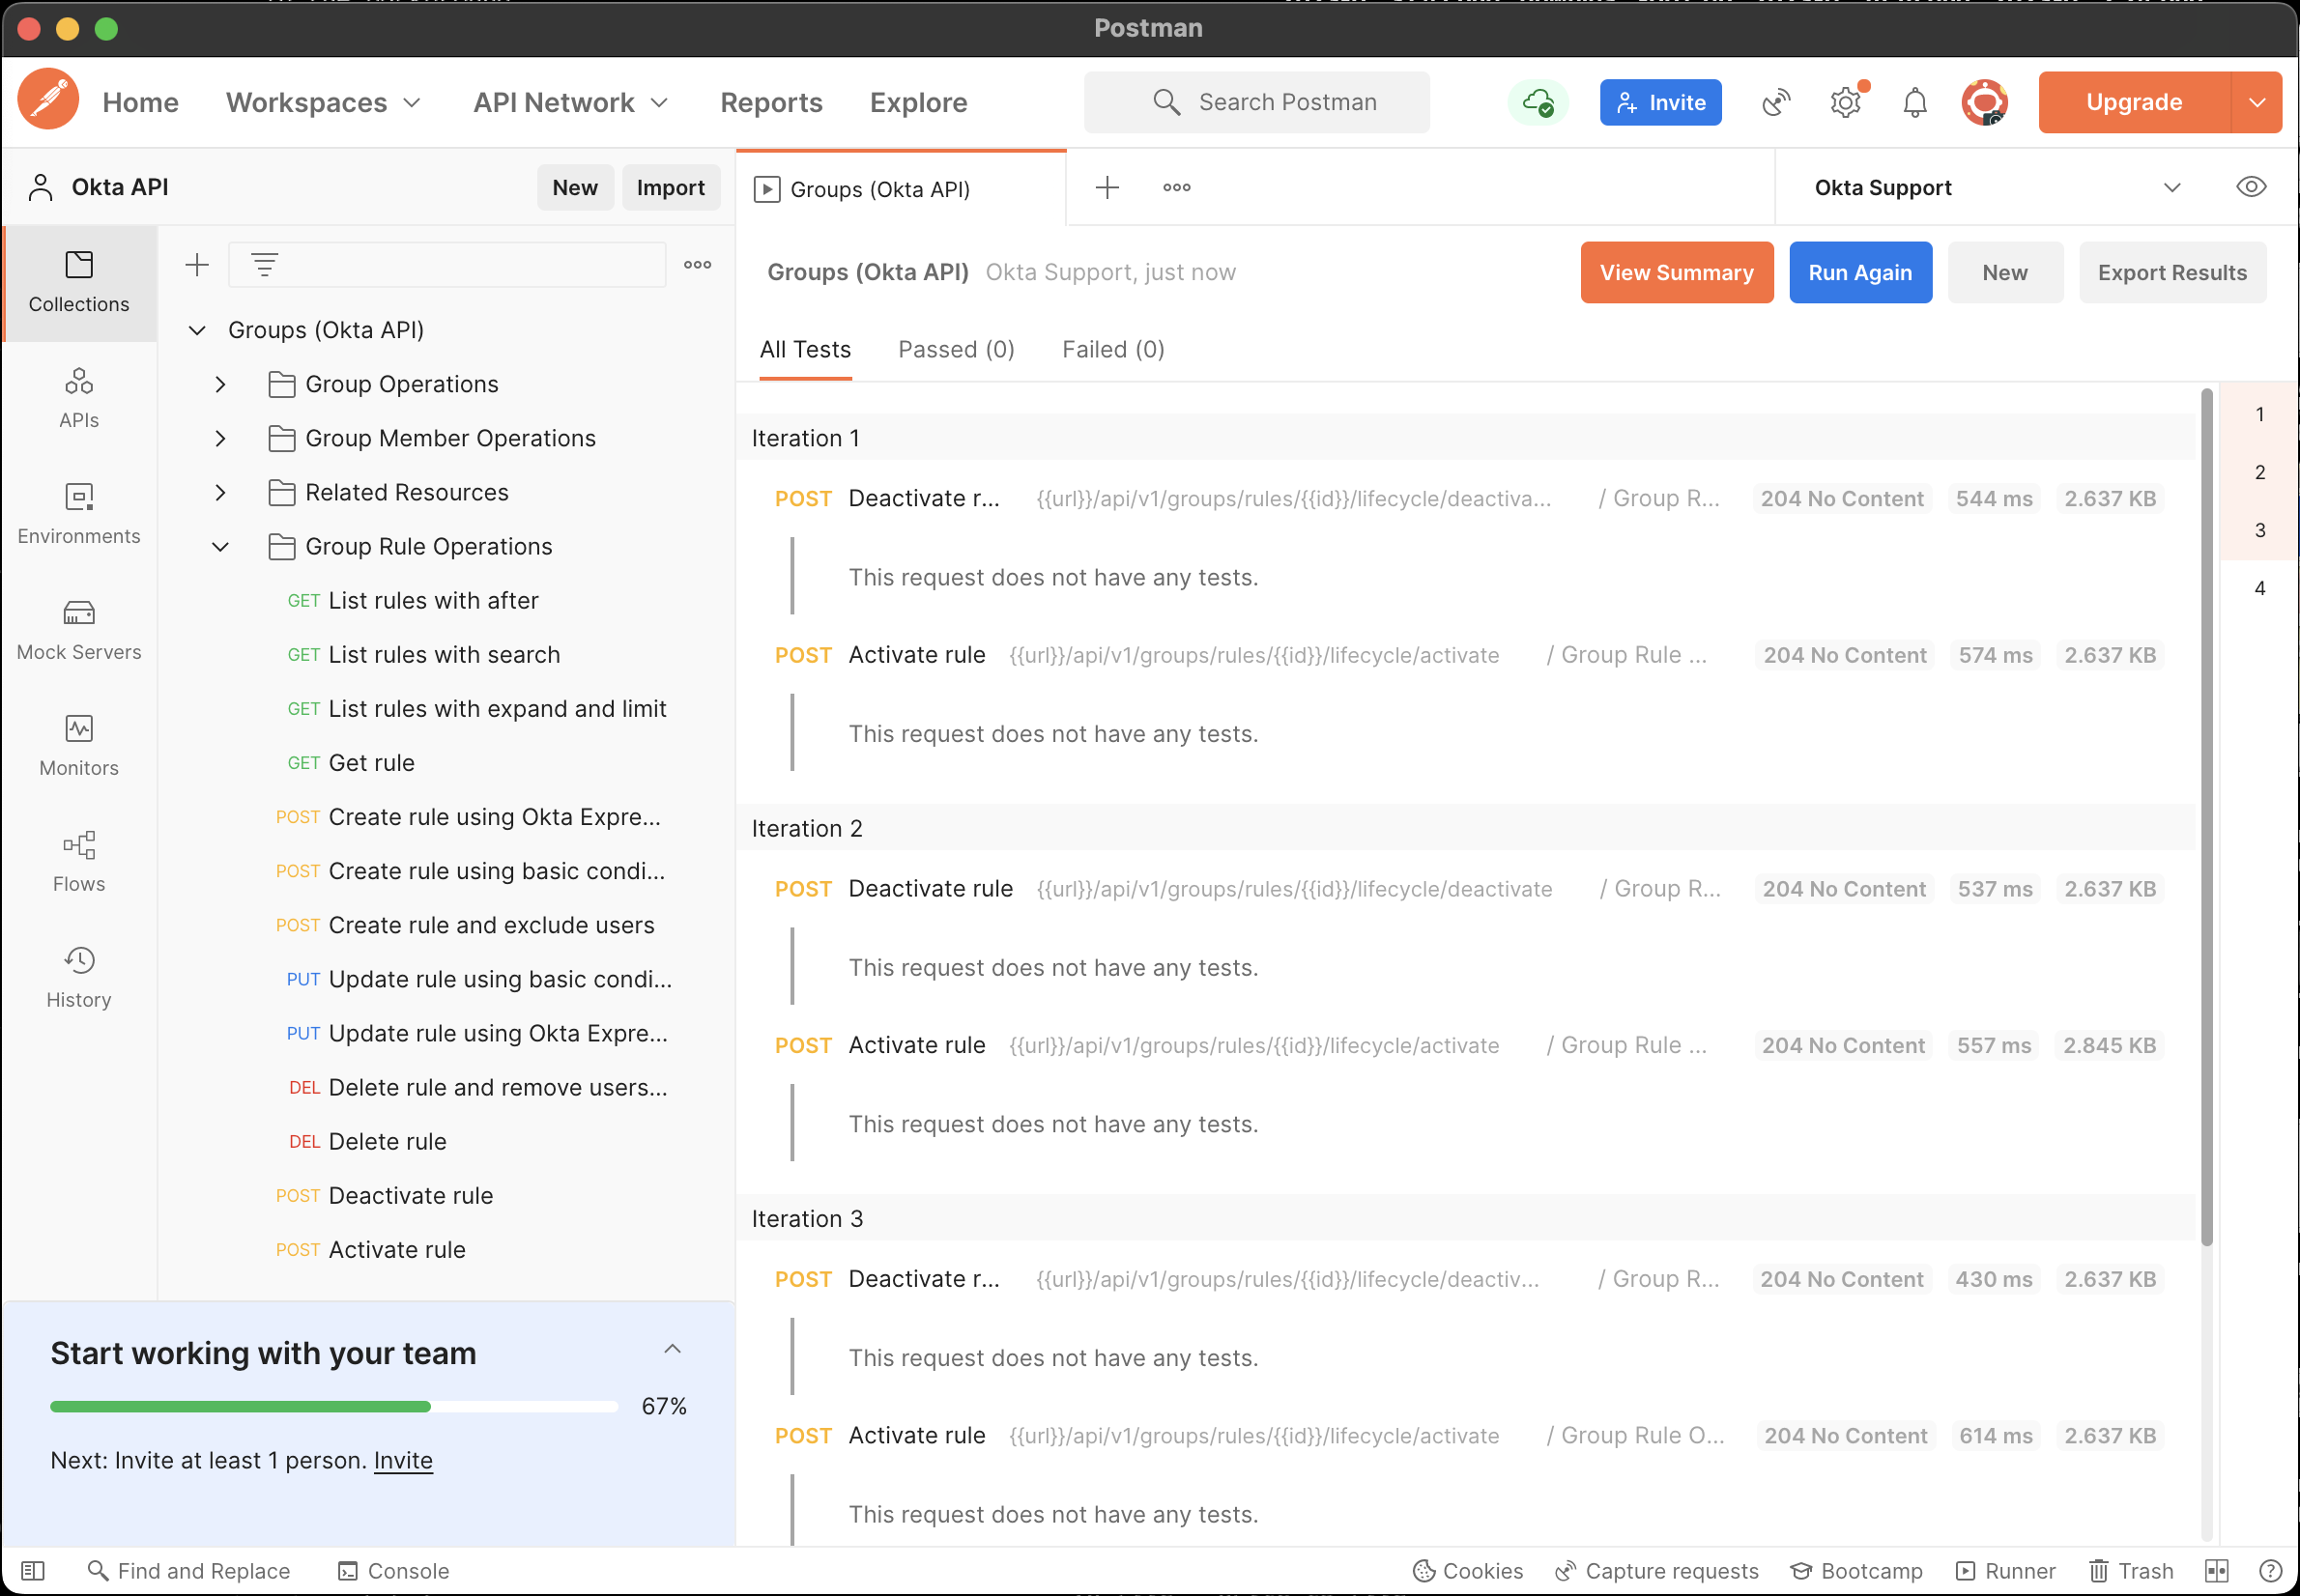Viewport: 2300px width, 1596px height.
Task: Collapse the Groups (Okta API) collection
Action: tap(198, 330)
